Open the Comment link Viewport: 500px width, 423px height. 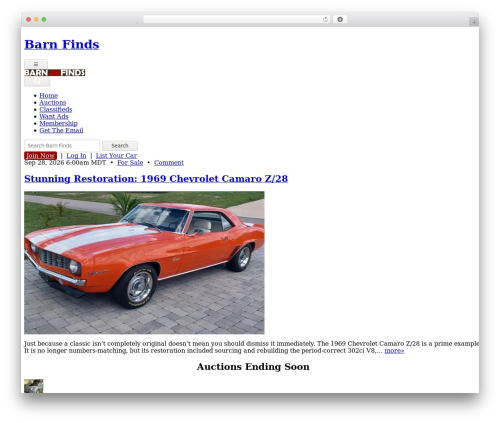(169, 163)
